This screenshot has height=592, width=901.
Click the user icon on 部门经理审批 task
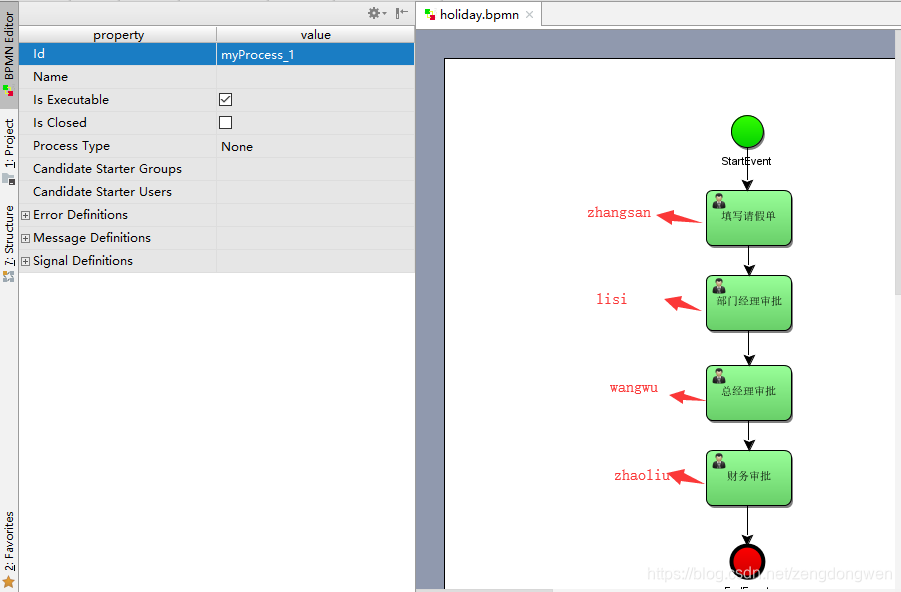719,286
